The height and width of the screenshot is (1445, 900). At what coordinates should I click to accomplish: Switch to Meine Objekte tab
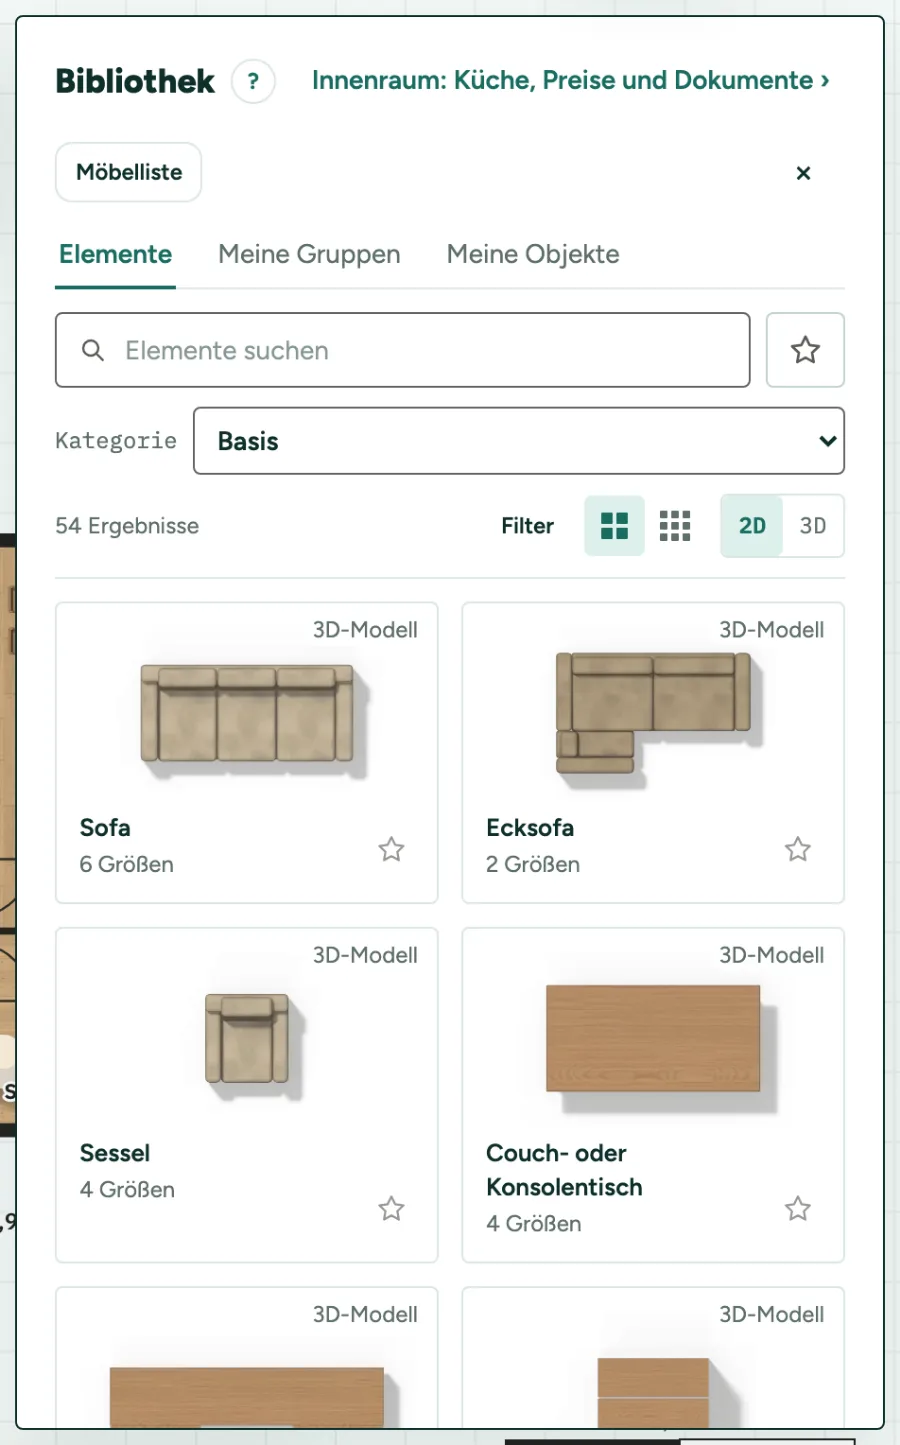533,254
